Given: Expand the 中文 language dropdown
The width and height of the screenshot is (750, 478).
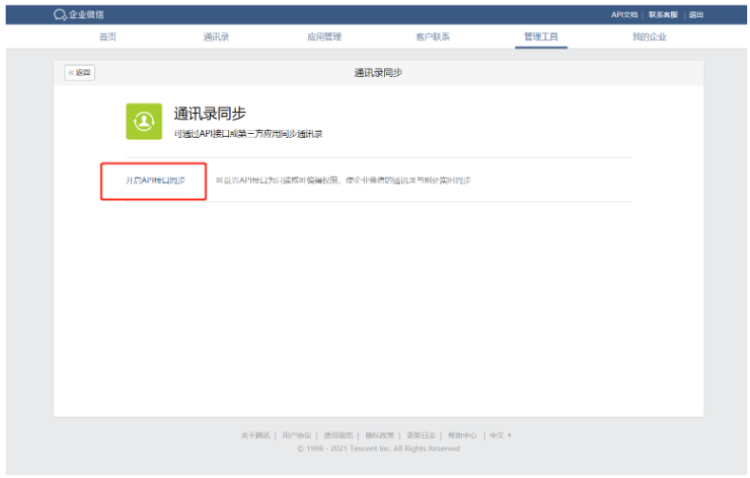Looking at the screenshot, I should pyautogui.click(x=500, y=435).
